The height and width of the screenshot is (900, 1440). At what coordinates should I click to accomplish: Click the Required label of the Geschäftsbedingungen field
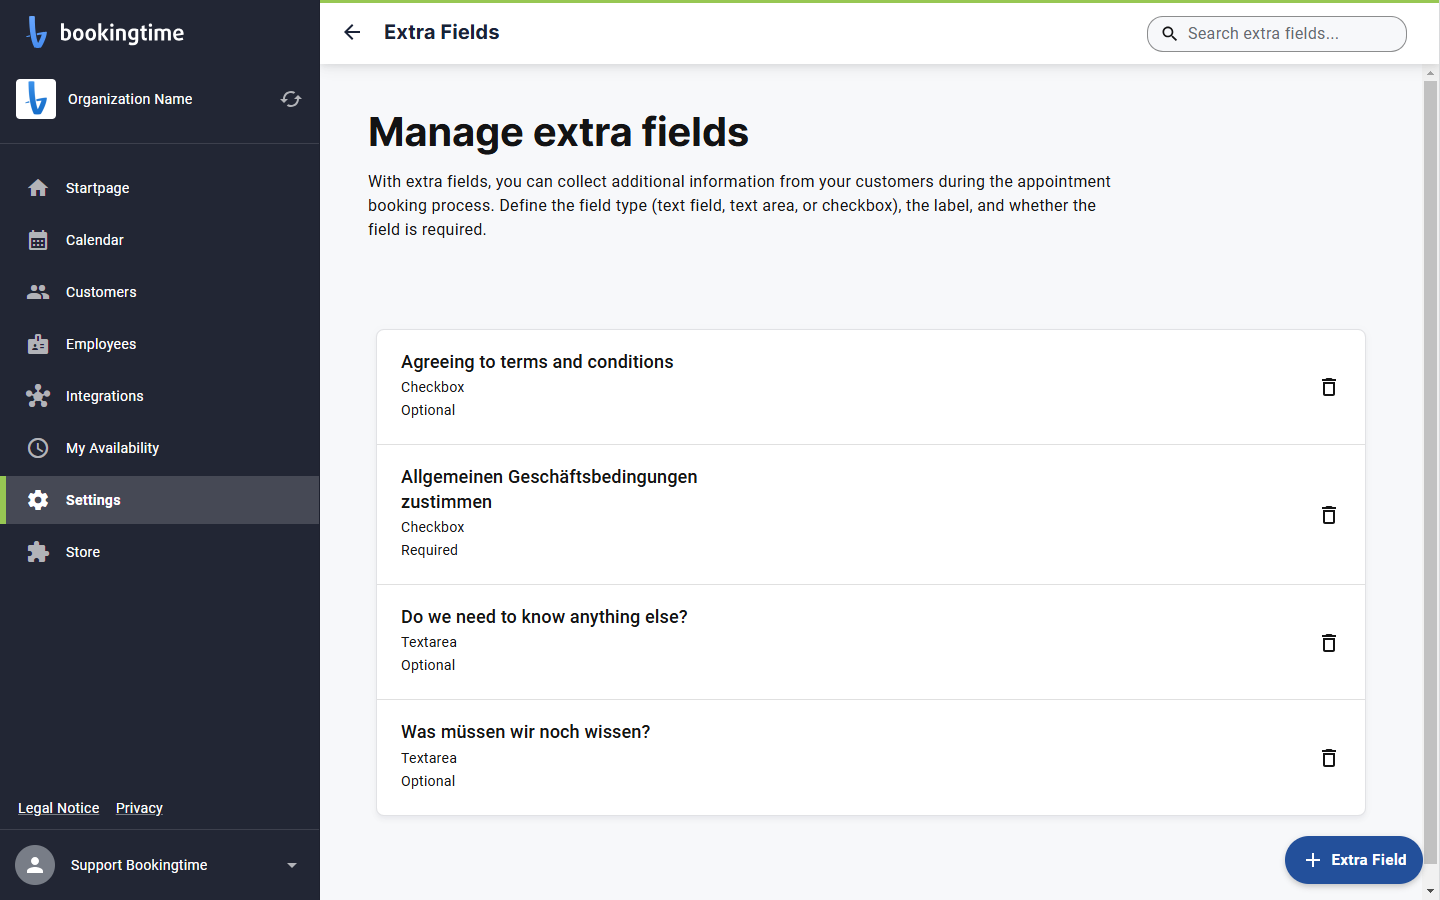[x=429, y=550]
